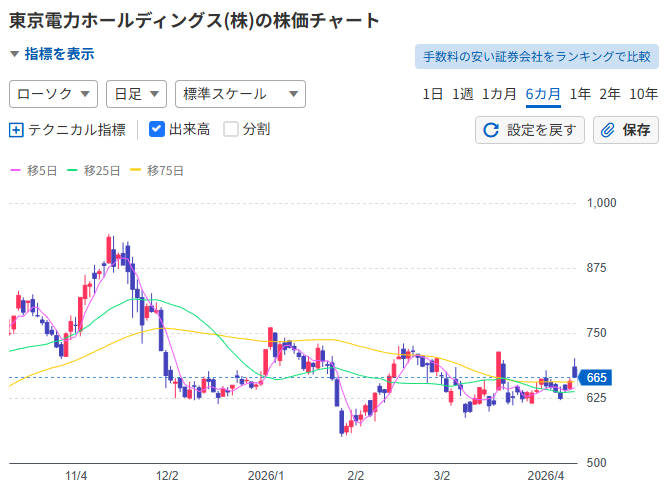Select the 1カ月 period tab
This screenshot has width=667, height=488.
499,94
